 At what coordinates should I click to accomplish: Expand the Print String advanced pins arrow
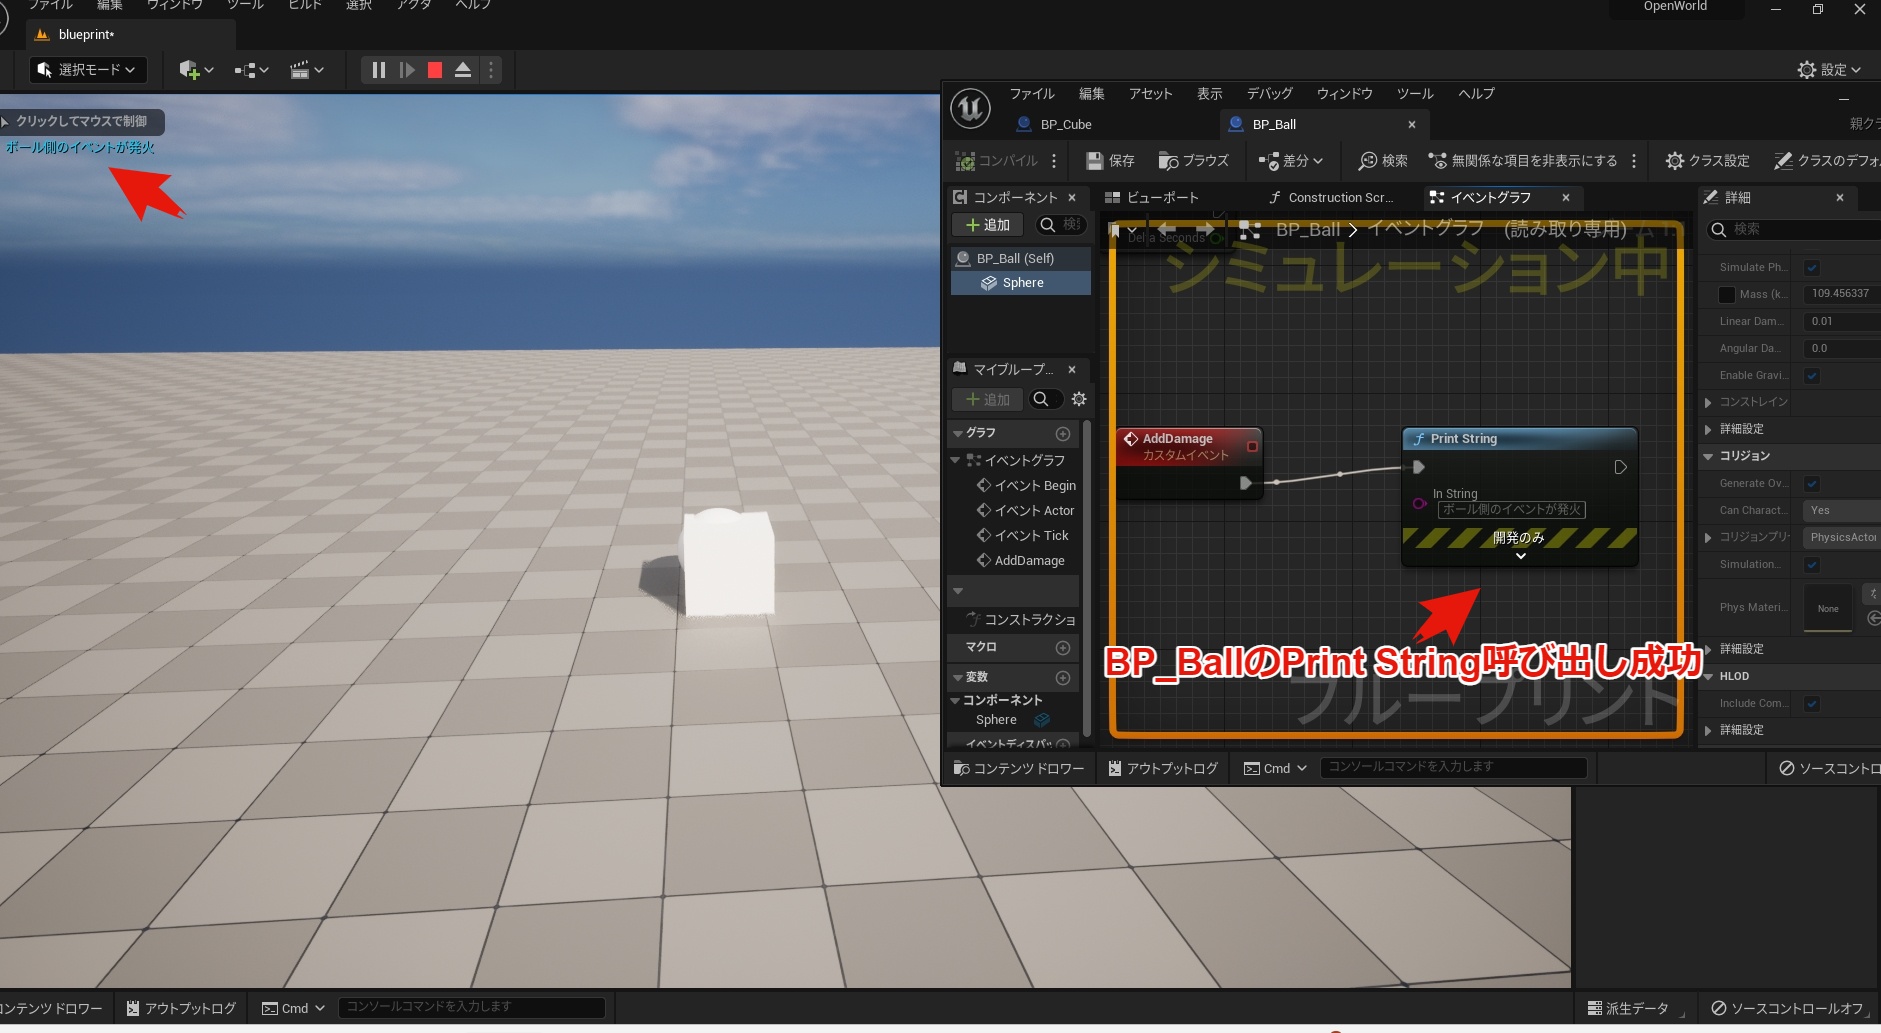click(1520, 556)
